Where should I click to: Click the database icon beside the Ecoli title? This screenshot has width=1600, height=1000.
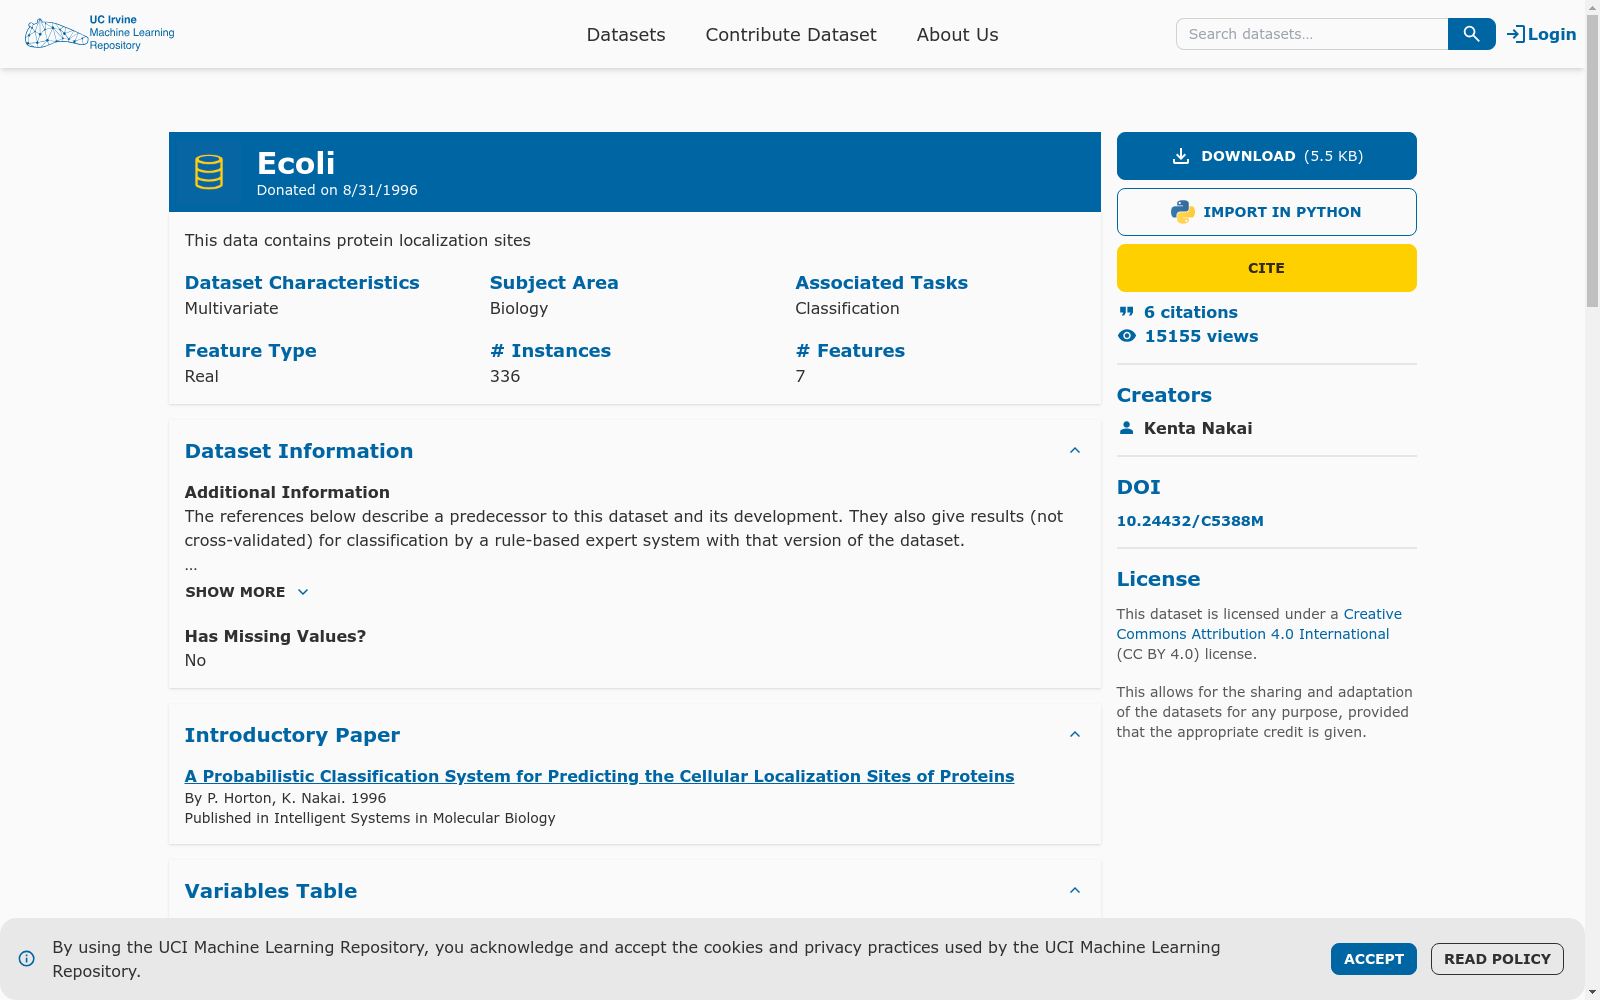coord(209,171)
